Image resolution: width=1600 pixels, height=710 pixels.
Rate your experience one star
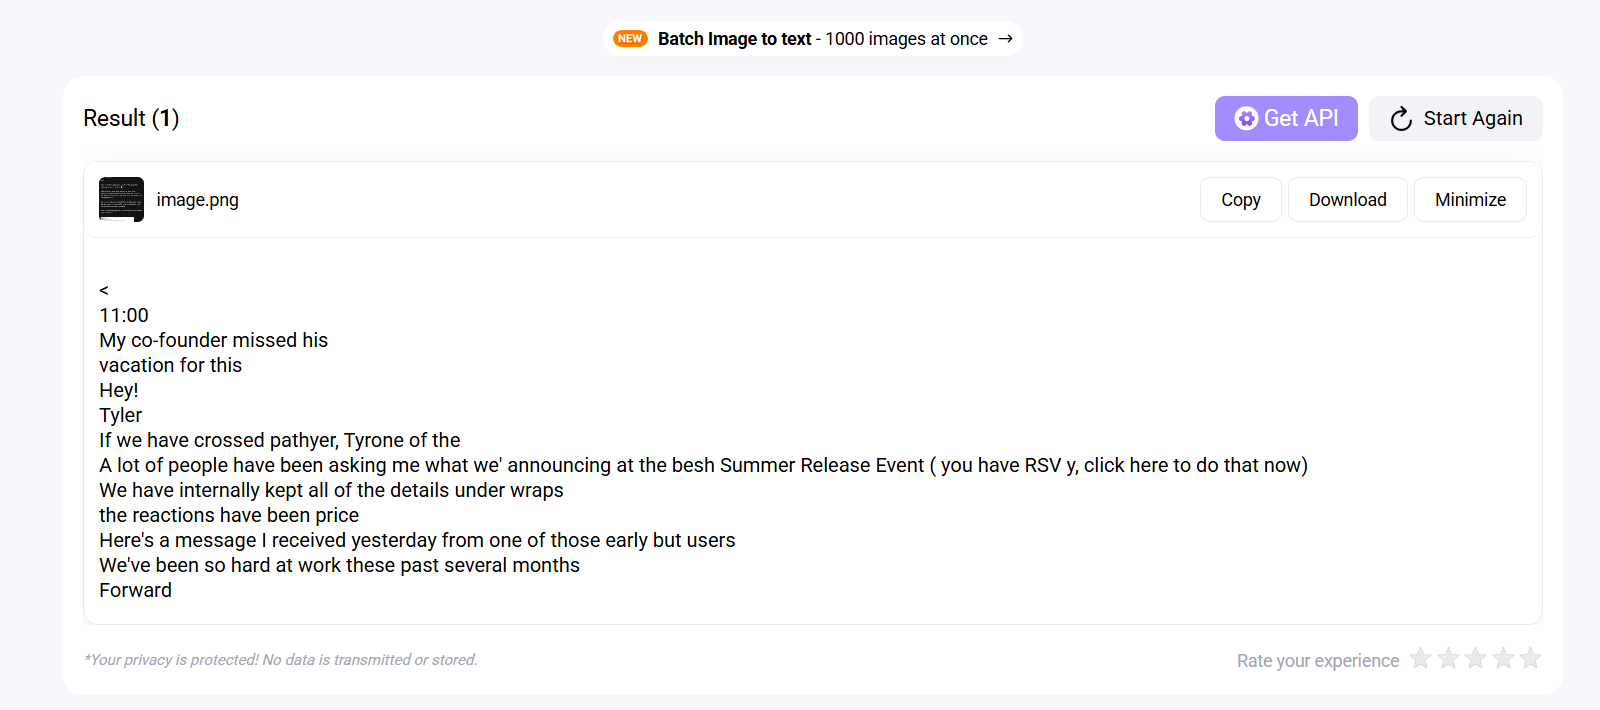(1420, 658)
